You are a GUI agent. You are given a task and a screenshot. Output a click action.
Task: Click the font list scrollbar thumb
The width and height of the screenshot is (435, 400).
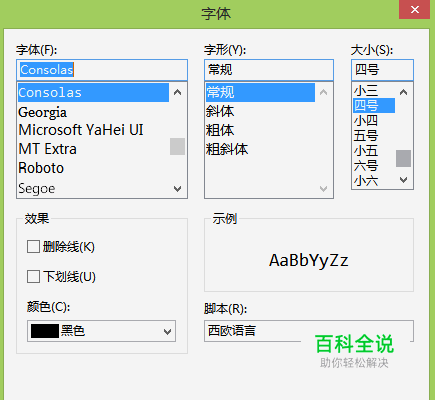pyautogui.click(x=178, y=147)
